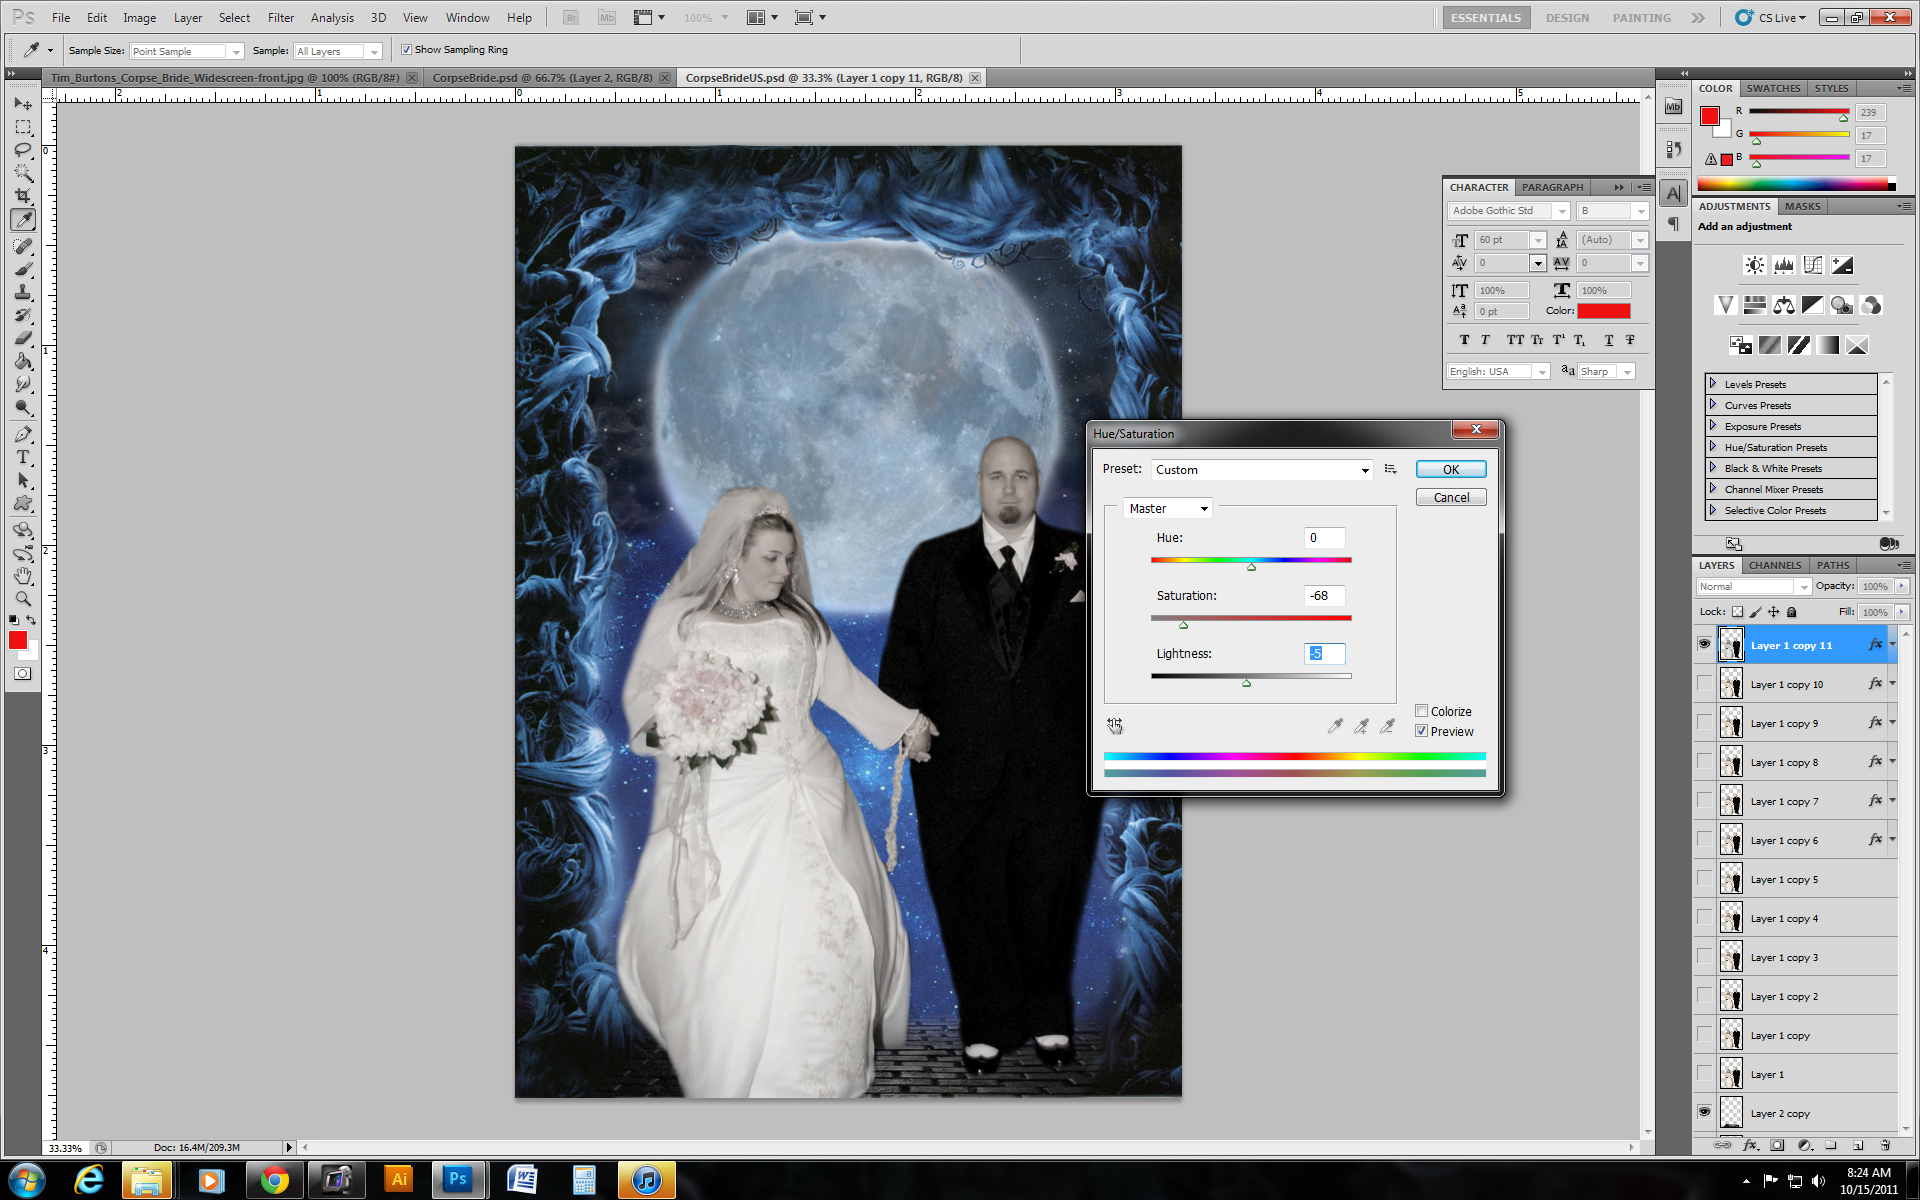The image size is (1920, 1200).
Task: Select the Clone Stamp tool
Action: click(x=23, y=292)
